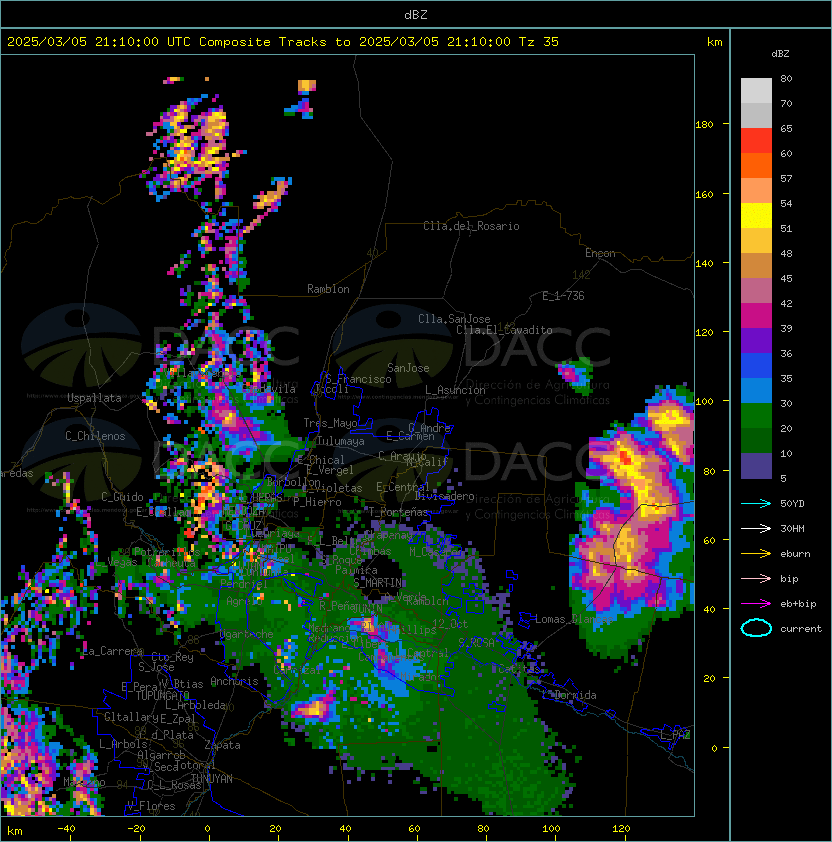Click the Divisadero place label
The width and height of the screenshot is (832, 842).
444,496
